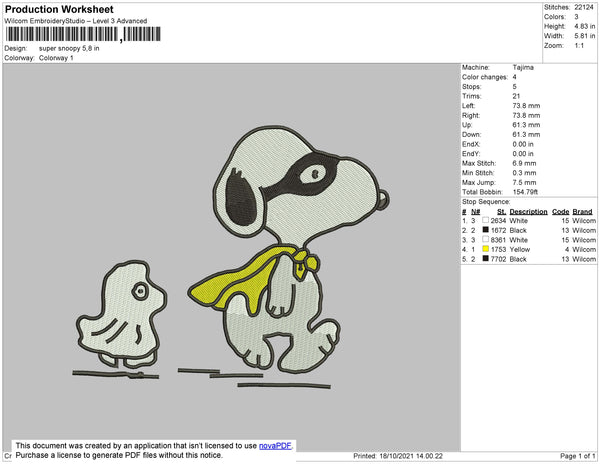Screen dimensions: 600x464
Task: Click the Trims value '21'
Action: coord(516,96)
